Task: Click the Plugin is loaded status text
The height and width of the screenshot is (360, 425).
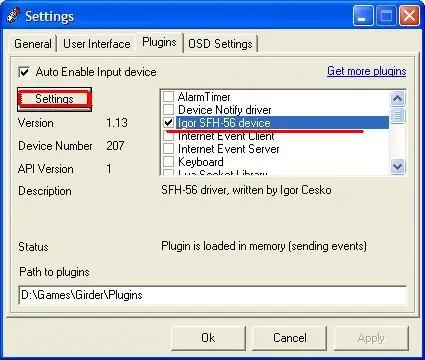Action: click(264, 246)
